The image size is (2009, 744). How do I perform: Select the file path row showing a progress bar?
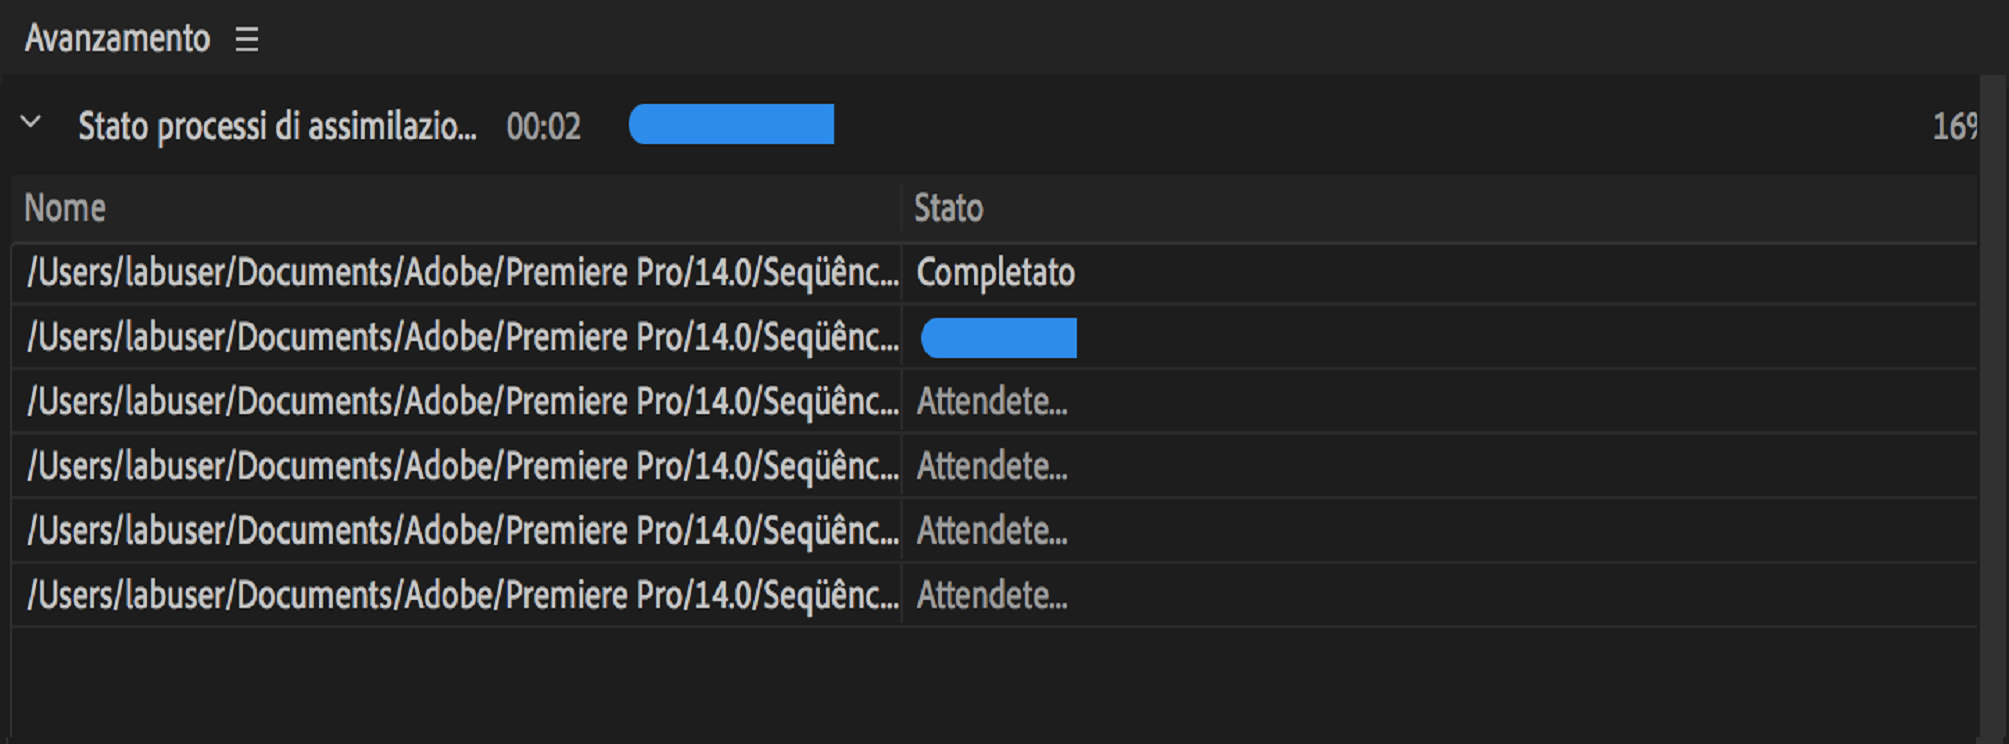462,337
